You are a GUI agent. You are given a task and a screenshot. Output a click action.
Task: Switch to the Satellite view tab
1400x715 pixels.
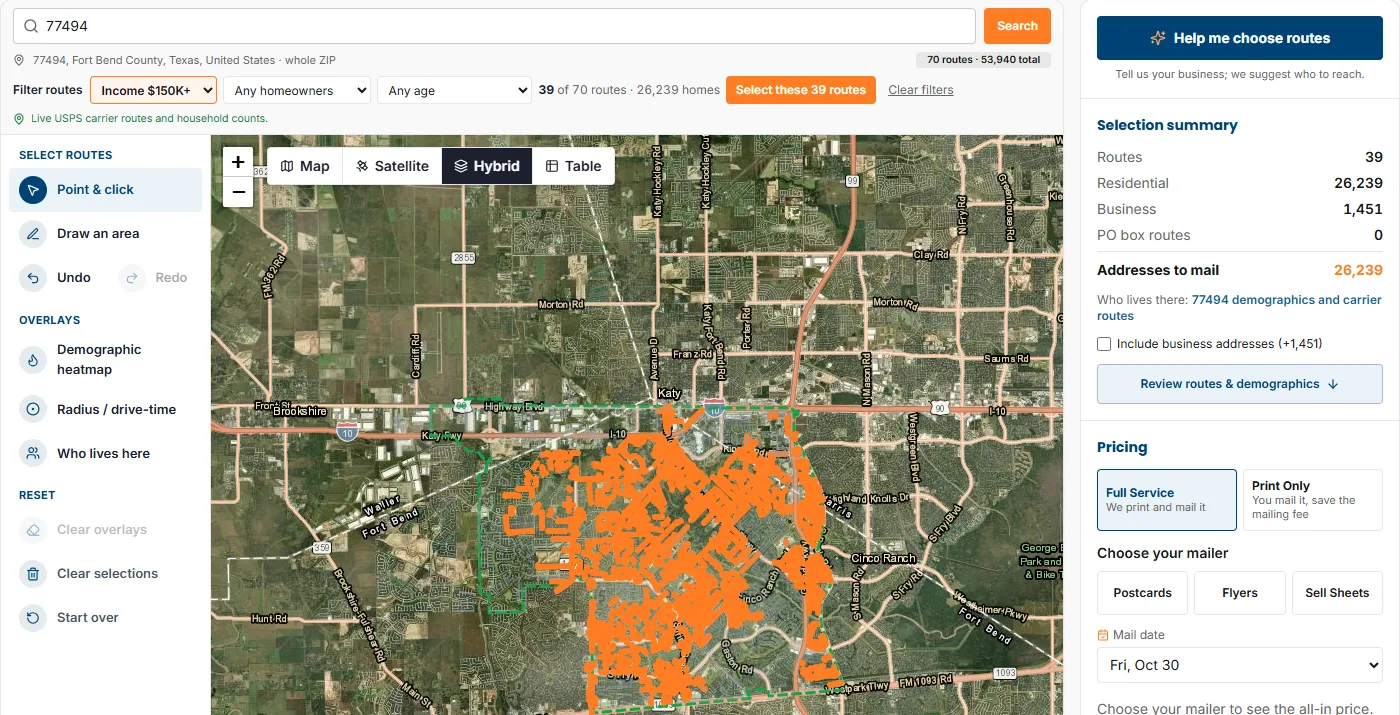pos(392,166)
